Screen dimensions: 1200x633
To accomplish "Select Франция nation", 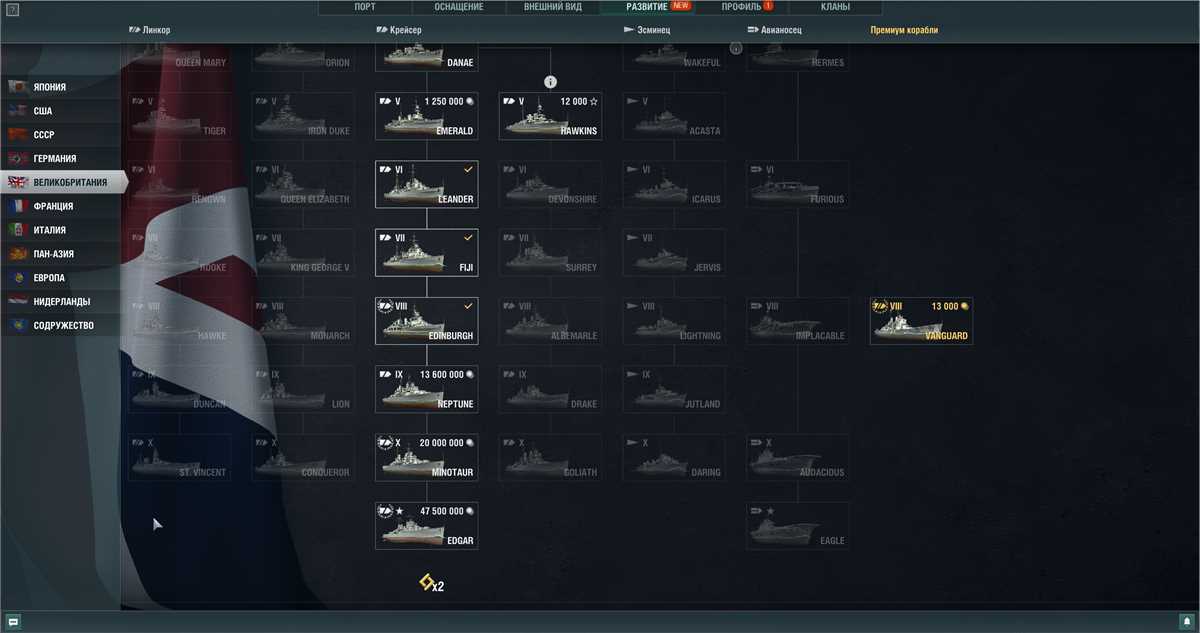I will pyautogui.click(x=62, y=206).
